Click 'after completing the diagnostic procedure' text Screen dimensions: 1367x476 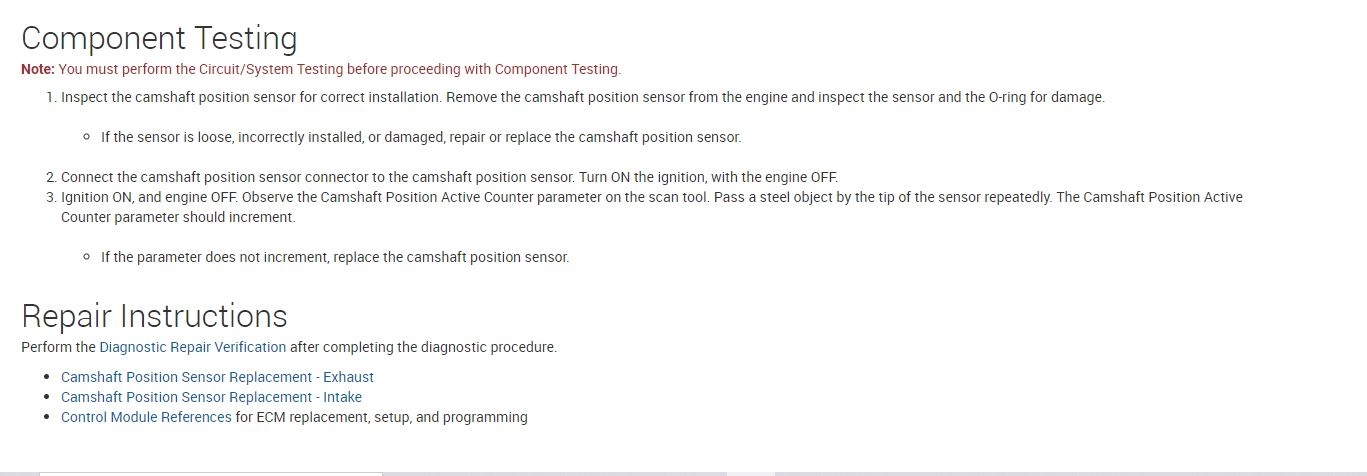click(423, 347)
